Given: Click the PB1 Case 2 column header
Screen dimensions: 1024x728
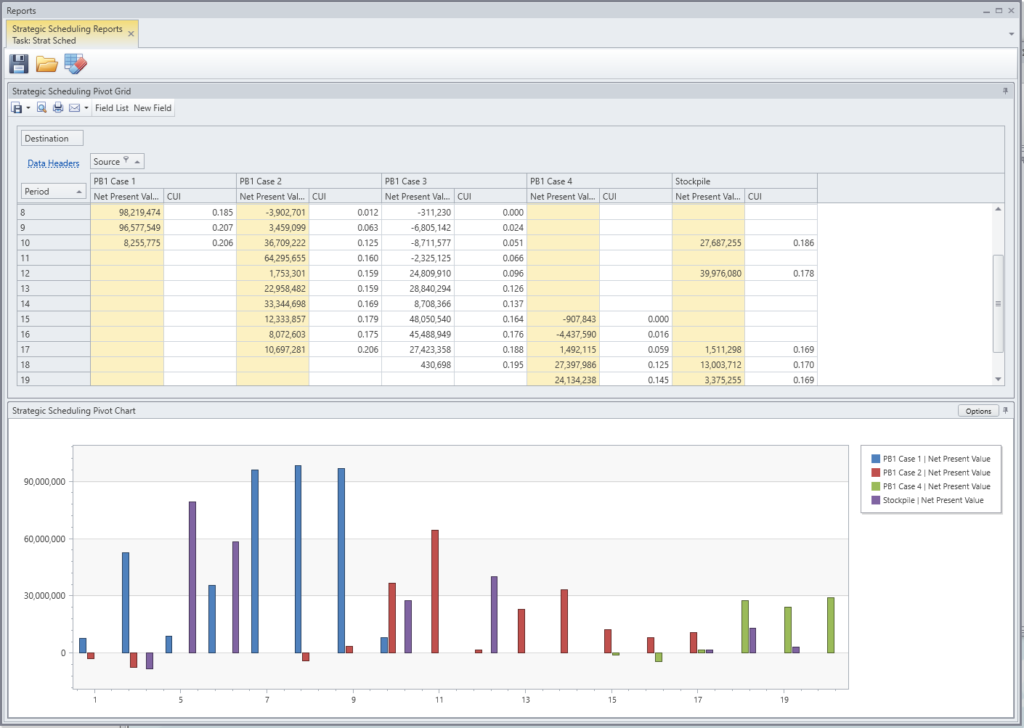Looking at the screenshot, I should tap(309, 181).
